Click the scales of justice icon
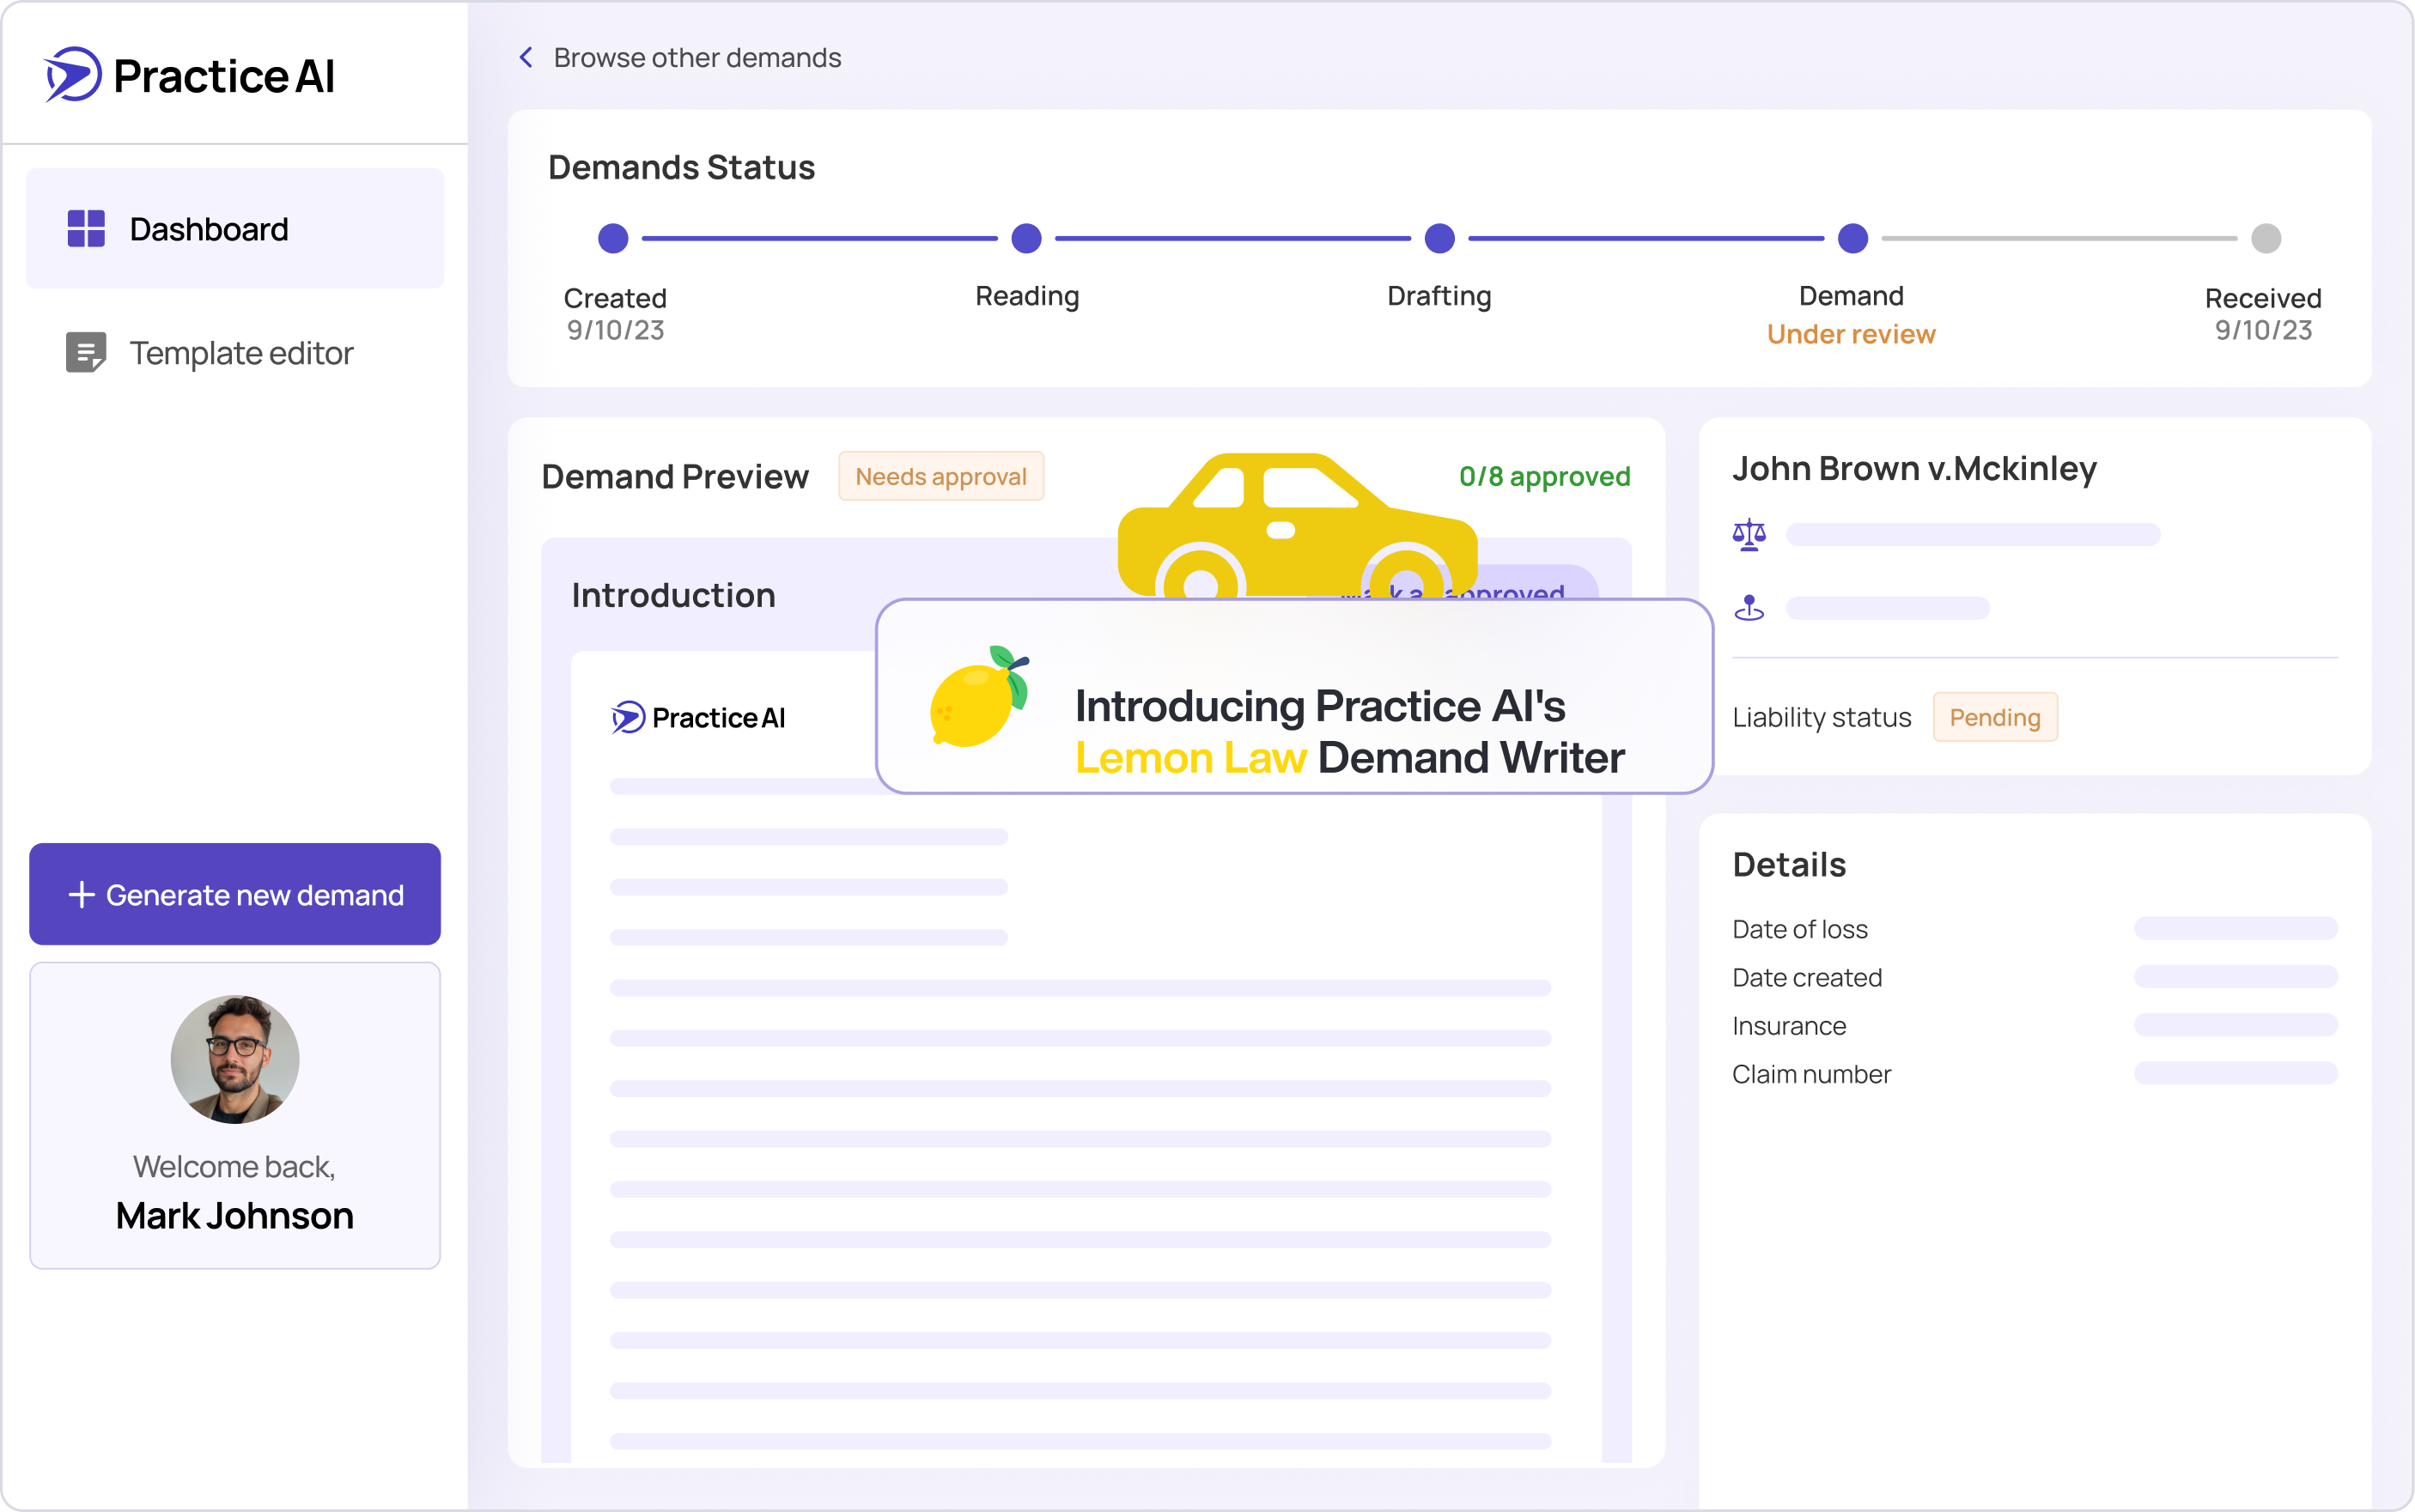The height and width of the screenshot is (1512, 2415). tap(1749, 535)
